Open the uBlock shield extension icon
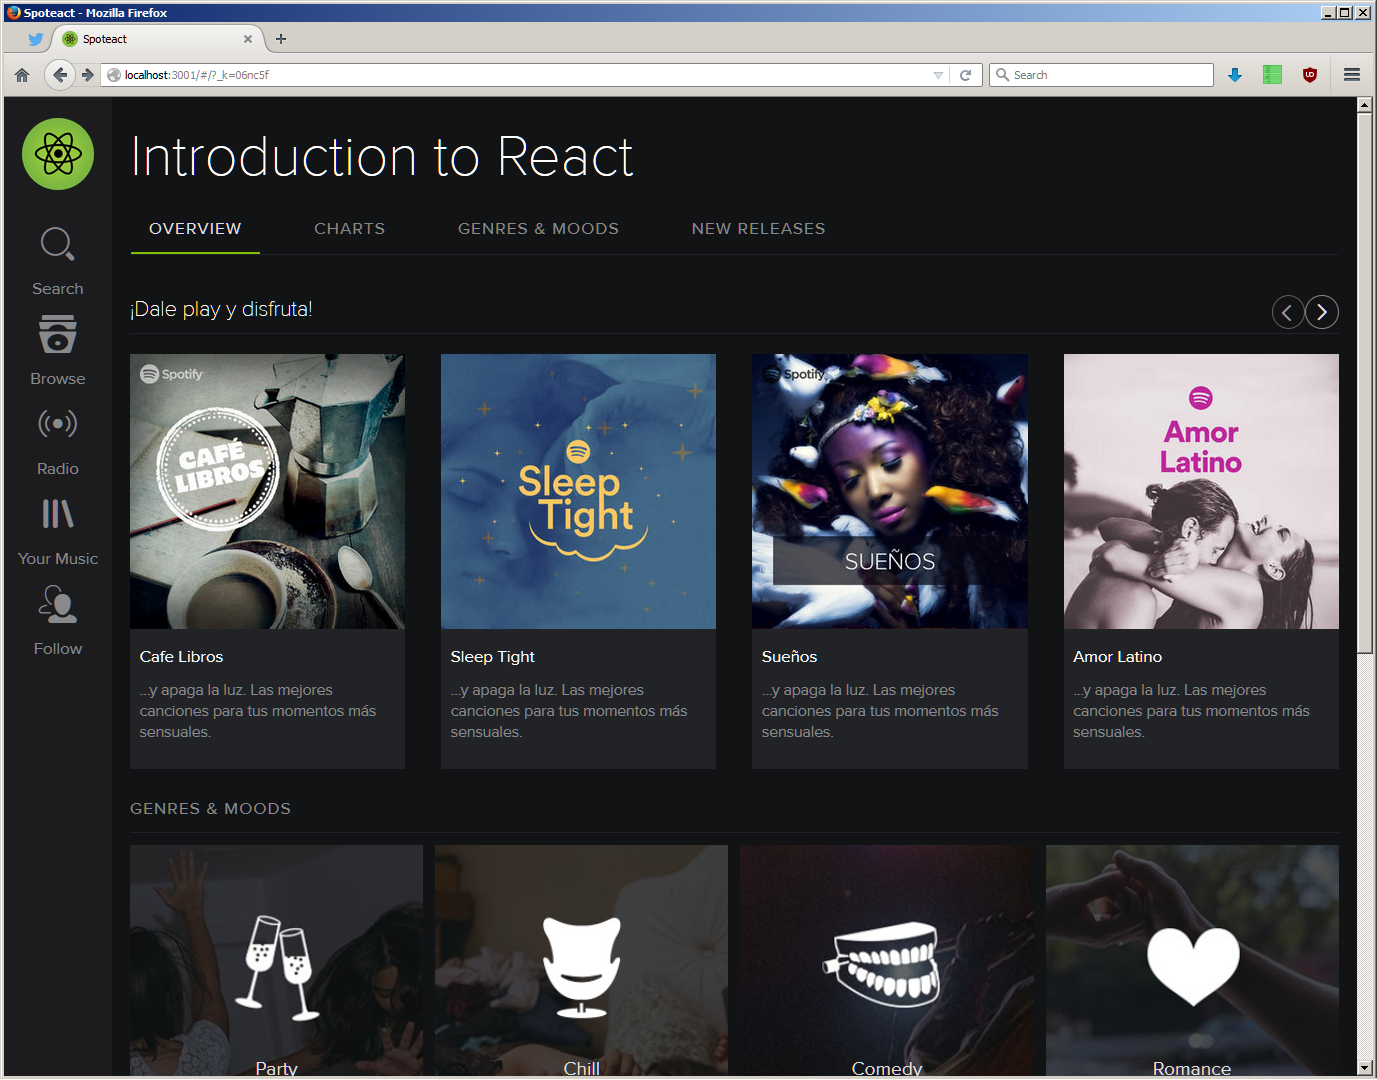1377x1080 pixels. [1310, 75]
